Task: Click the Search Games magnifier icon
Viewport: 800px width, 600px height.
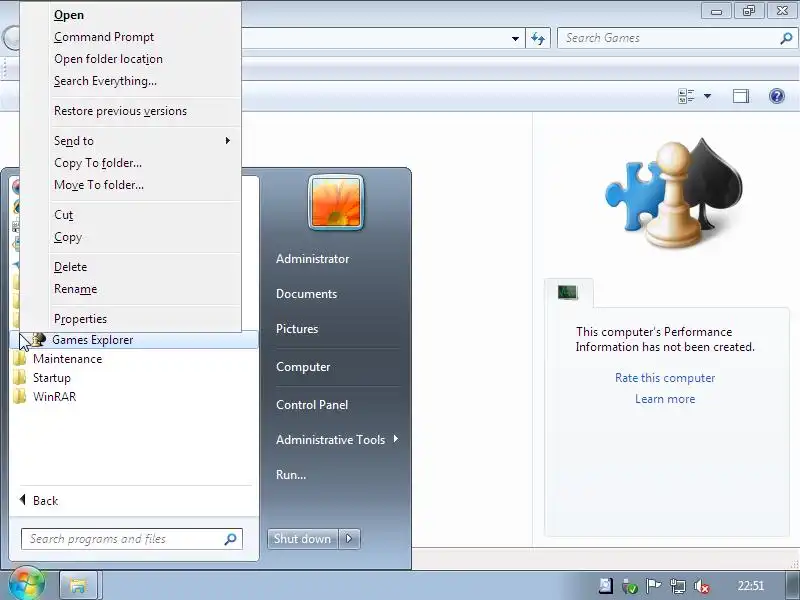Action: [786, 38]
